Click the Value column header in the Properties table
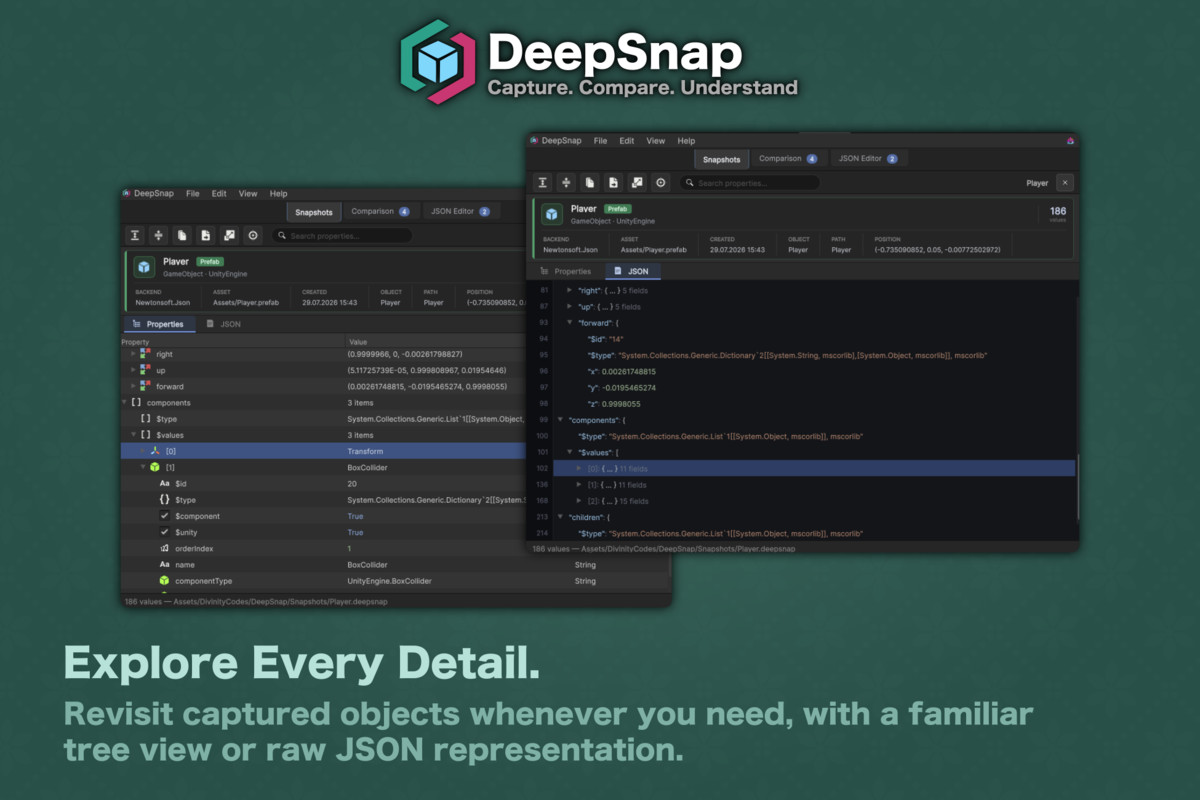The width and height of the screenshot is (1200, 800). [358, 342]
